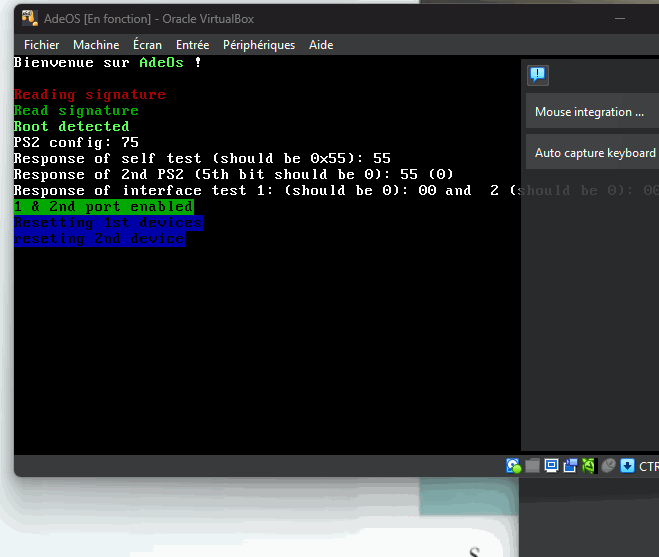The width and height of the screenshot is (659, 557).
Task: Click the mouse integration status icon
Action: tap(608, 465)
